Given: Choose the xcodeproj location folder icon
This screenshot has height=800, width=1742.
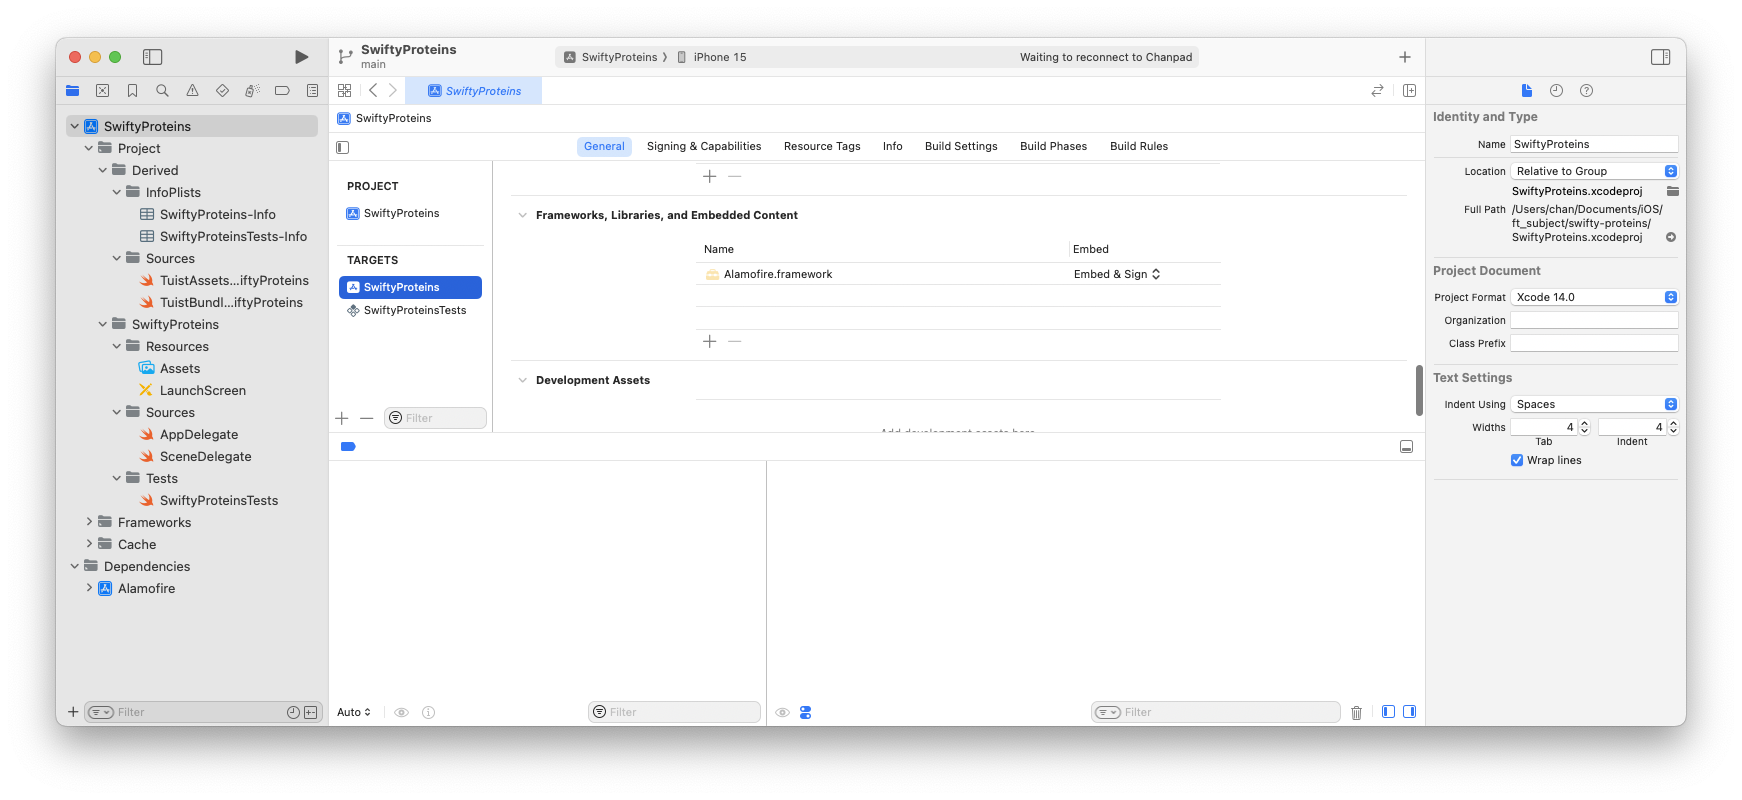Looking at the screenshot, I should coord(1672,191).
